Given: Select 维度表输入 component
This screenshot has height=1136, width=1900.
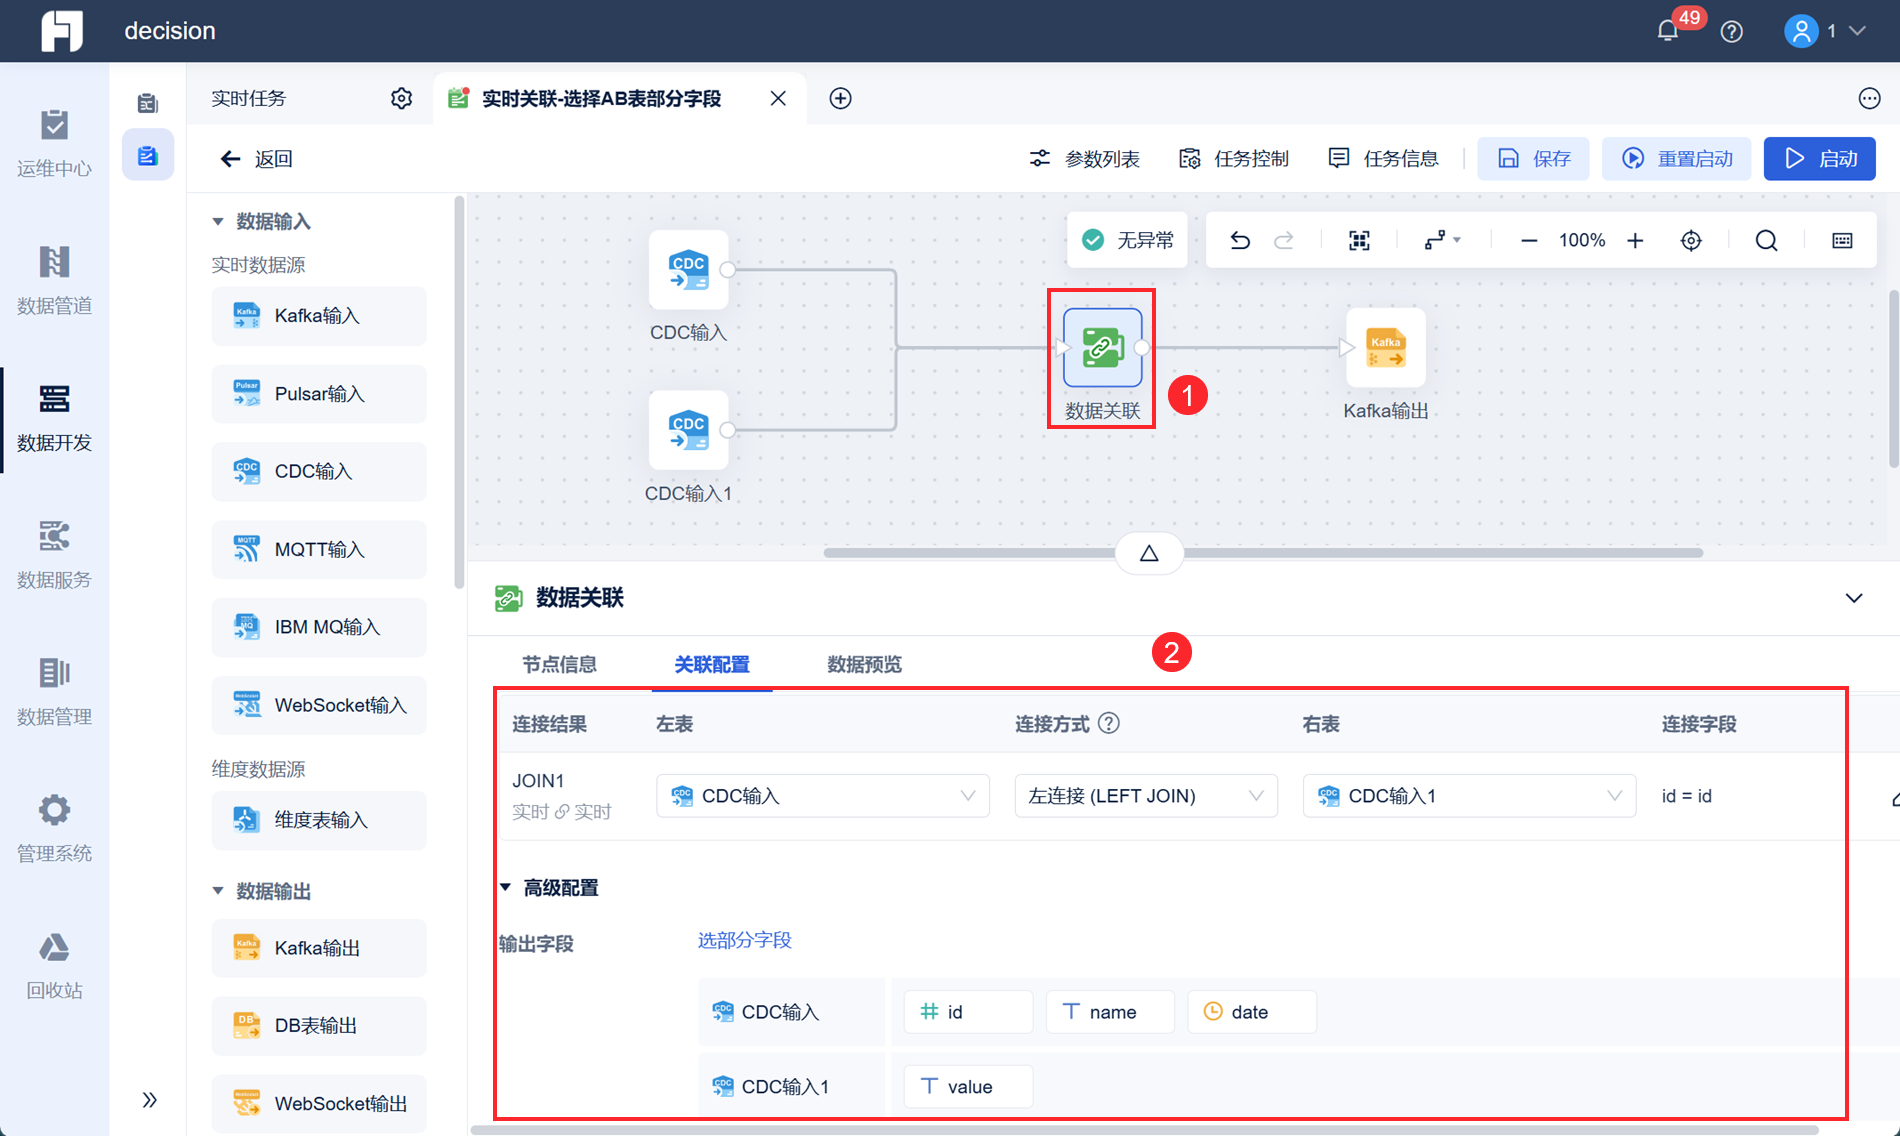Looking at the screenshot, I should (x=319, y=820).
